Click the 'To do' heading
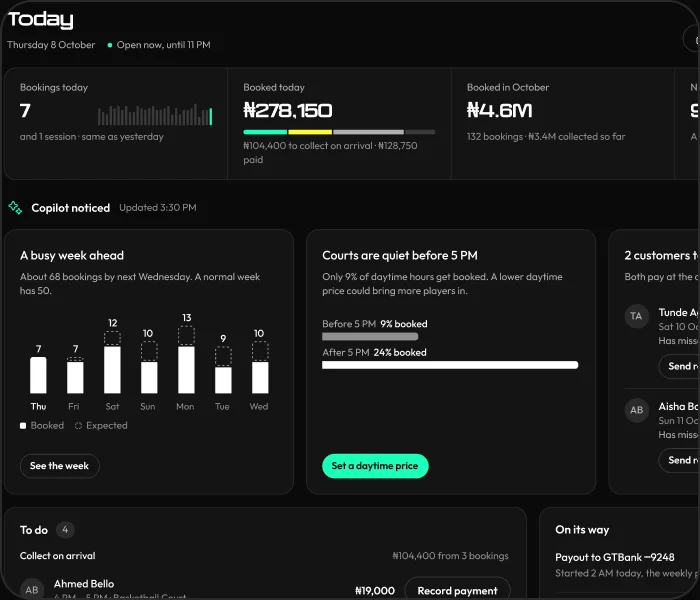 point(34,530)
